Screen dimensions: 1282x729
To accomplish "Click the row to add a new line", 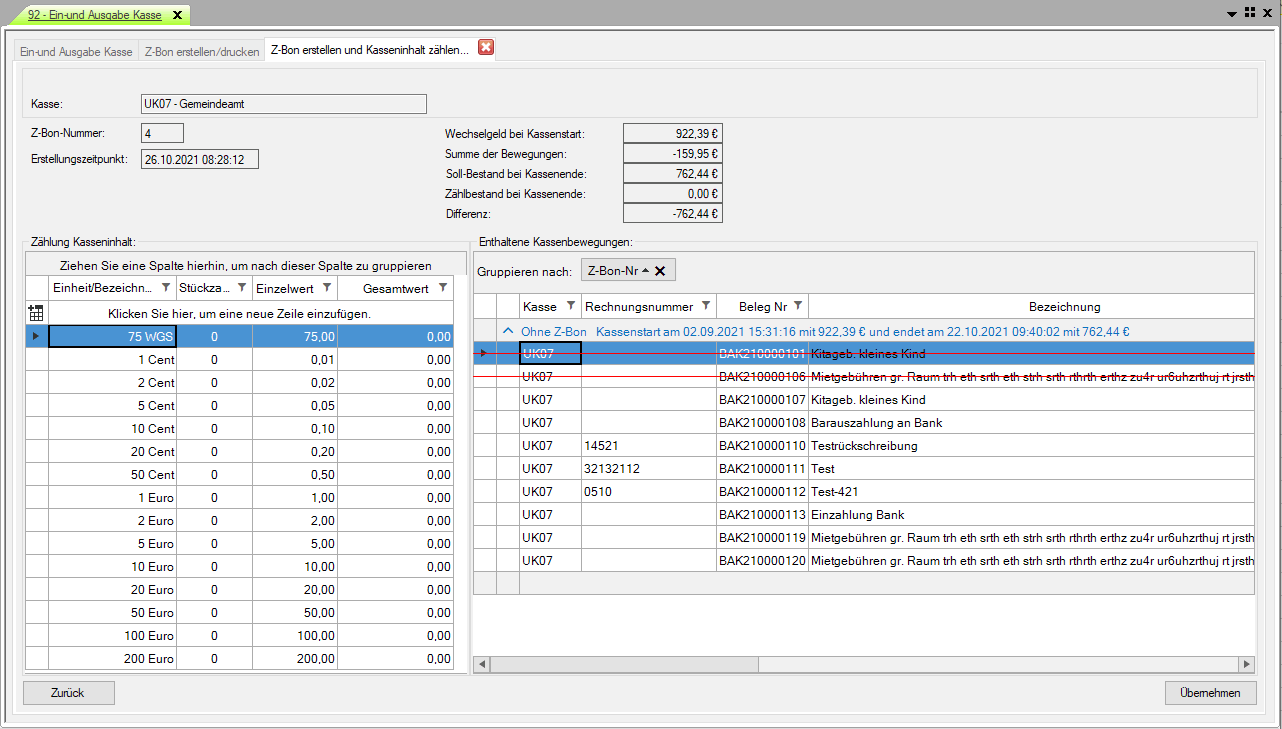I will (x=240, y=313).
